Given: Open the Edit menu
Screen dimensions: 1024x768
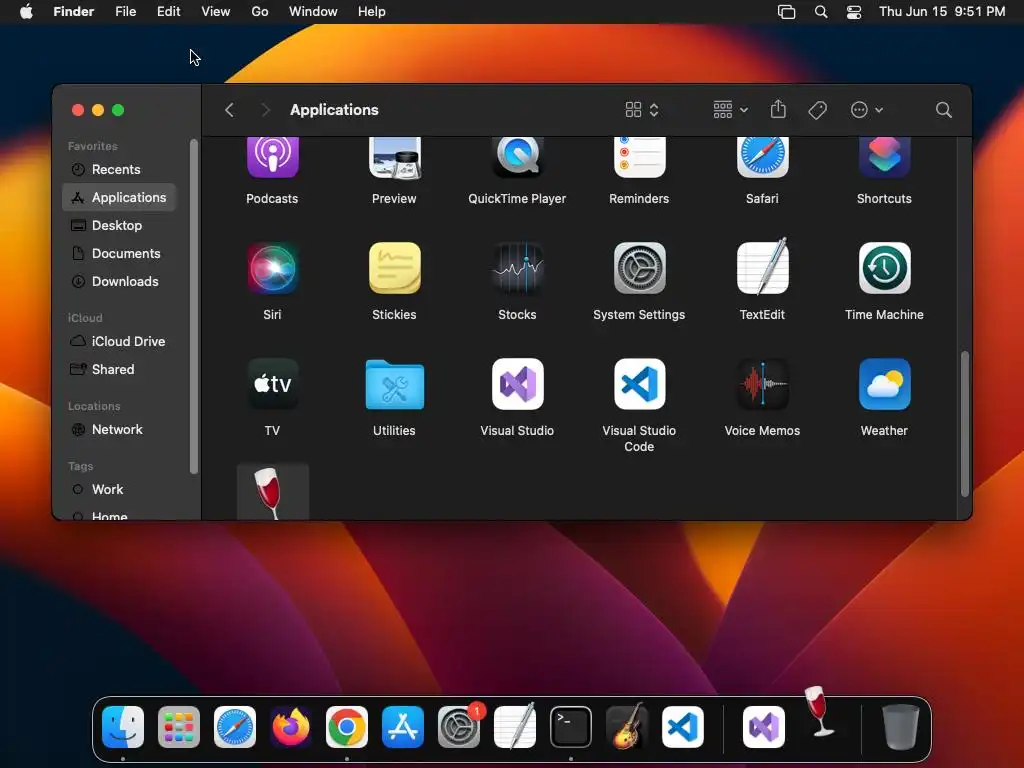Looking at the screenshot, I should click(x=168, y=12).
